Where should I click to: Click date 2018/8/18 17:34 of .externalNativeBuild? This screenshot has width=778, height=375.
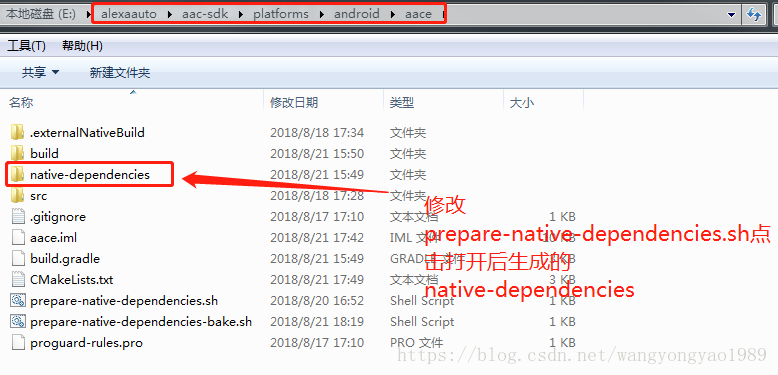tap(317, 132)
